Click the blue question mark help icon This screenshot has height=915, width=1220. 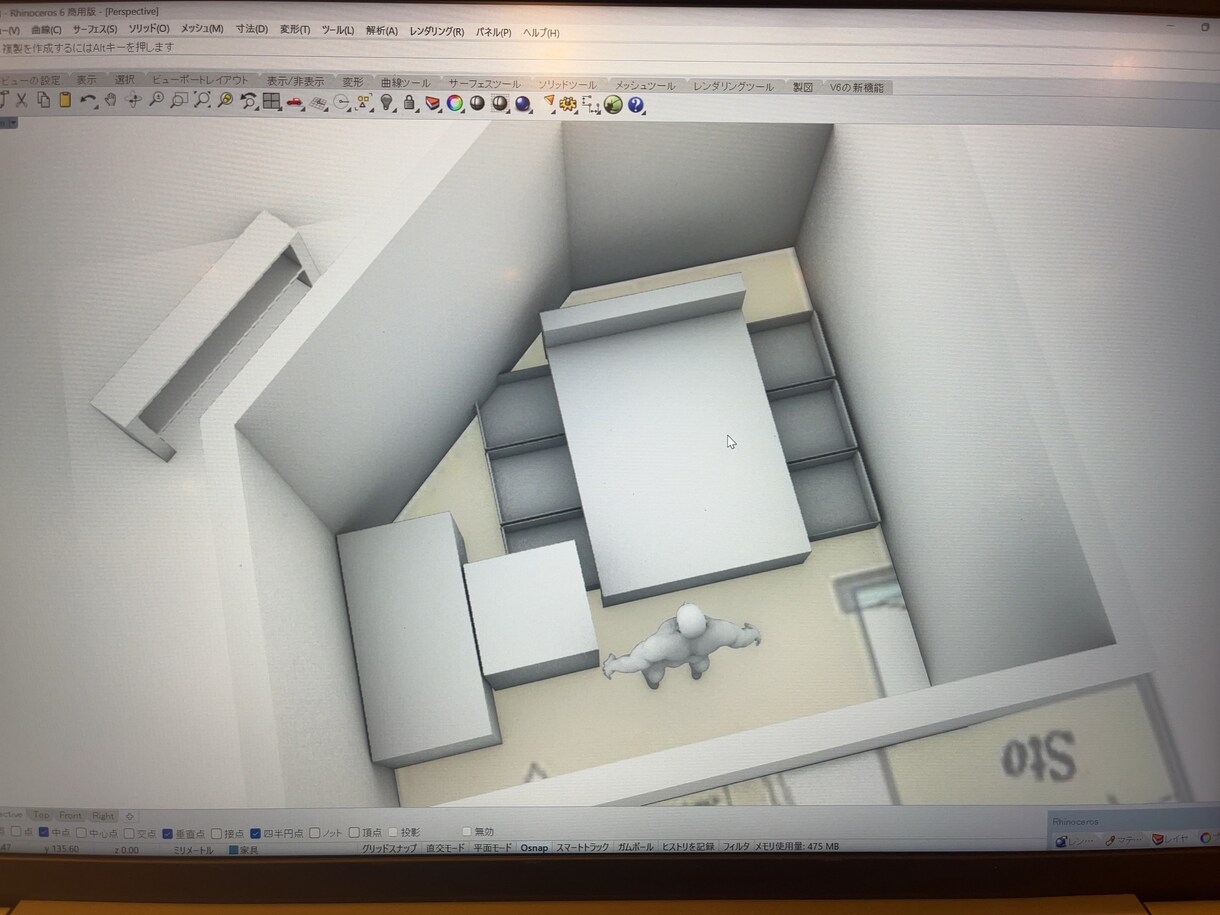[x=636, y=104]
